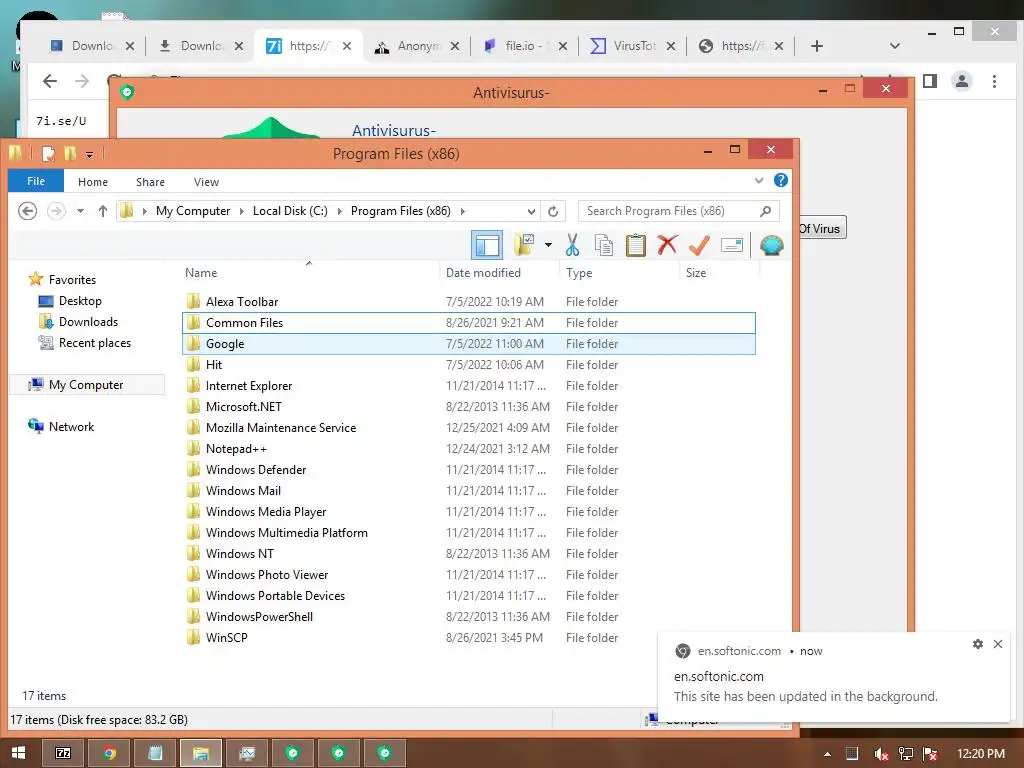Select the Windows Defender folder

pos(468,470)
